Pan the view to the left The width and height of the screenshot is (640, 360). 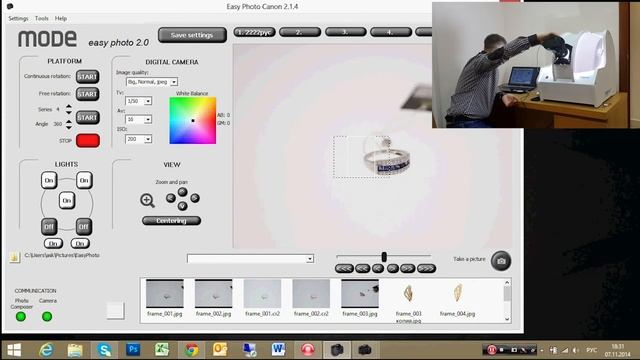point(171,198)
